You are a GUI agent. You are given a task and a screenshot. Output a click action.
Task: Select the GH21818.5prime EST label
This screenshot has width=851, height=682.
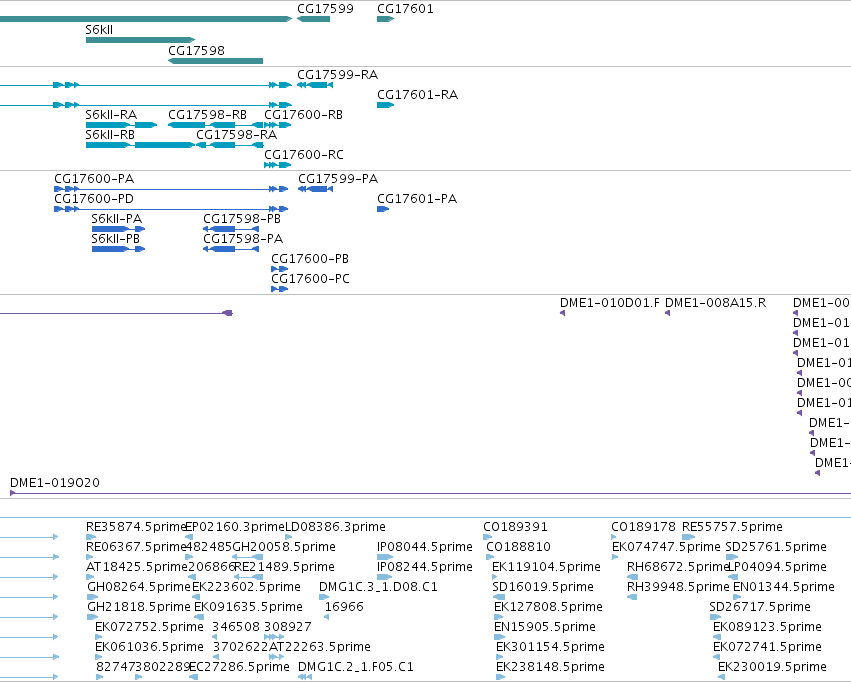[x=139, y=607]
